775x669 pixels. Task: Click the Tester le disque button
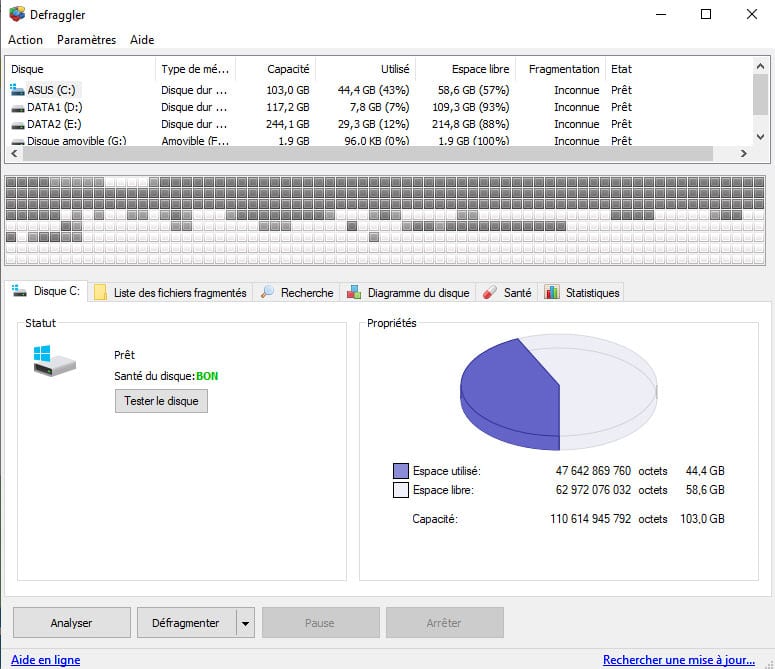[x=161, y=401]
